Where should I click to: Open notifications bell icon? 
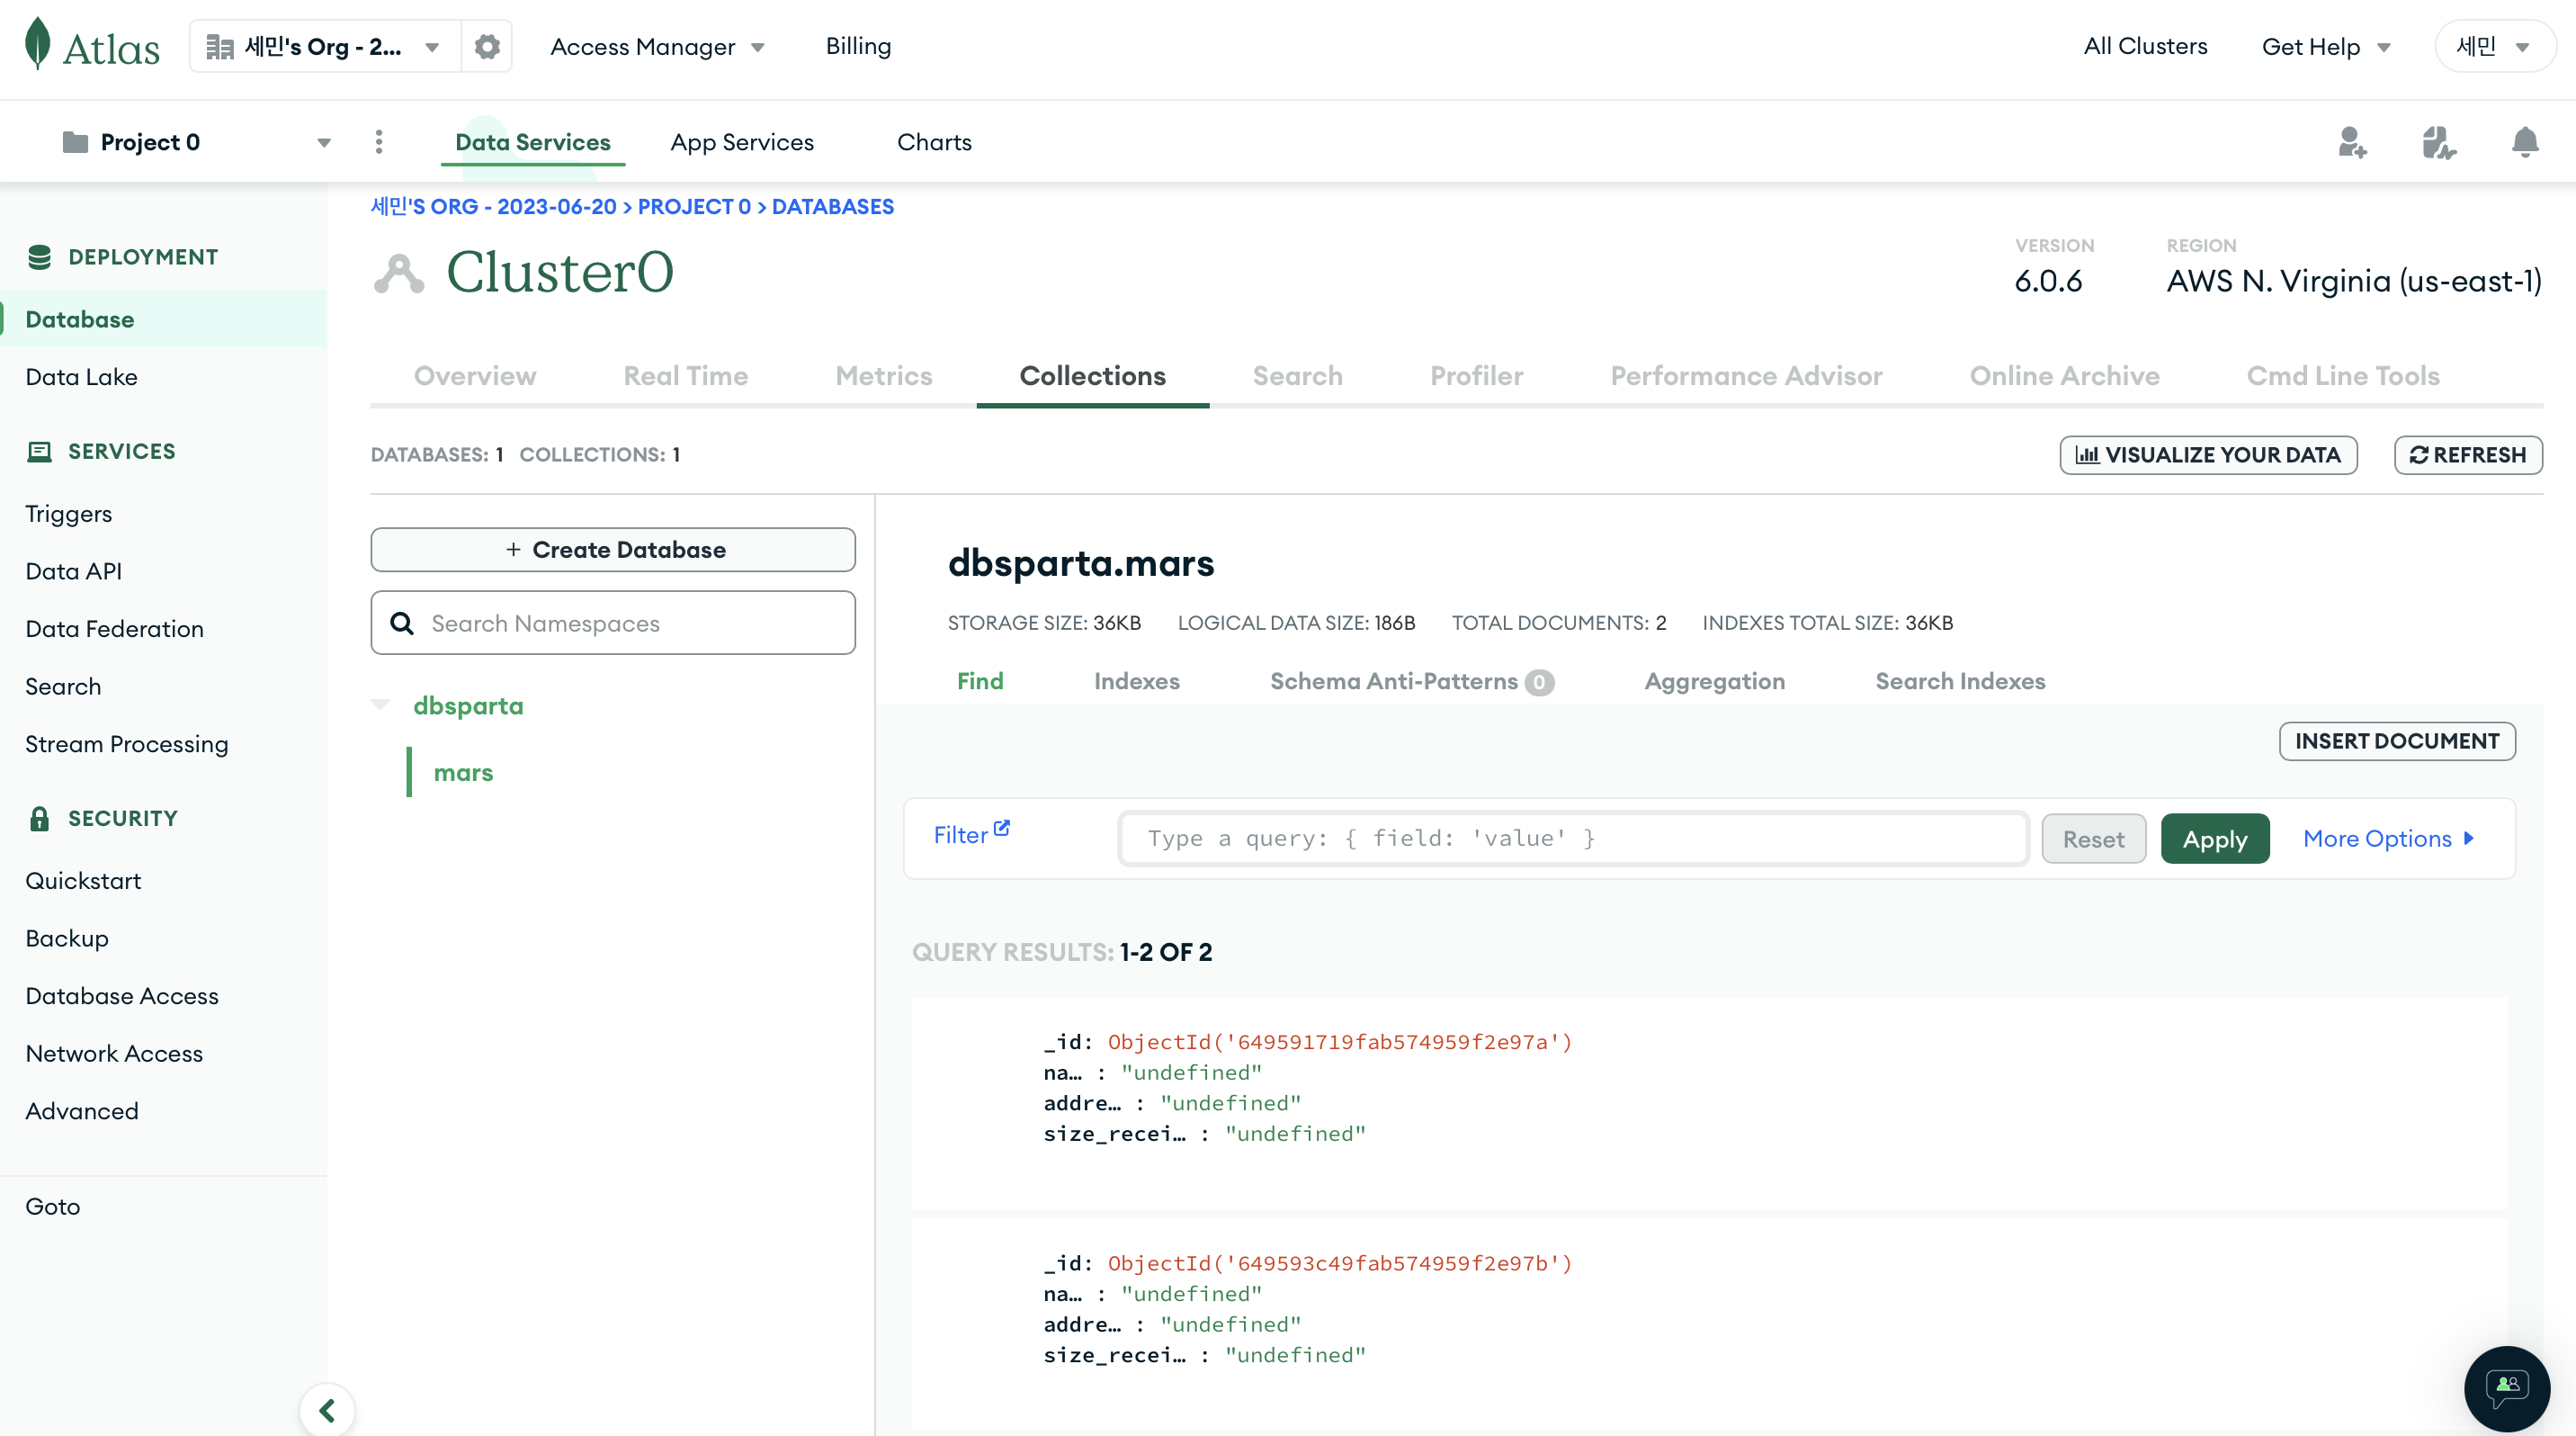pyautogui.click(x=2525, y=142)
